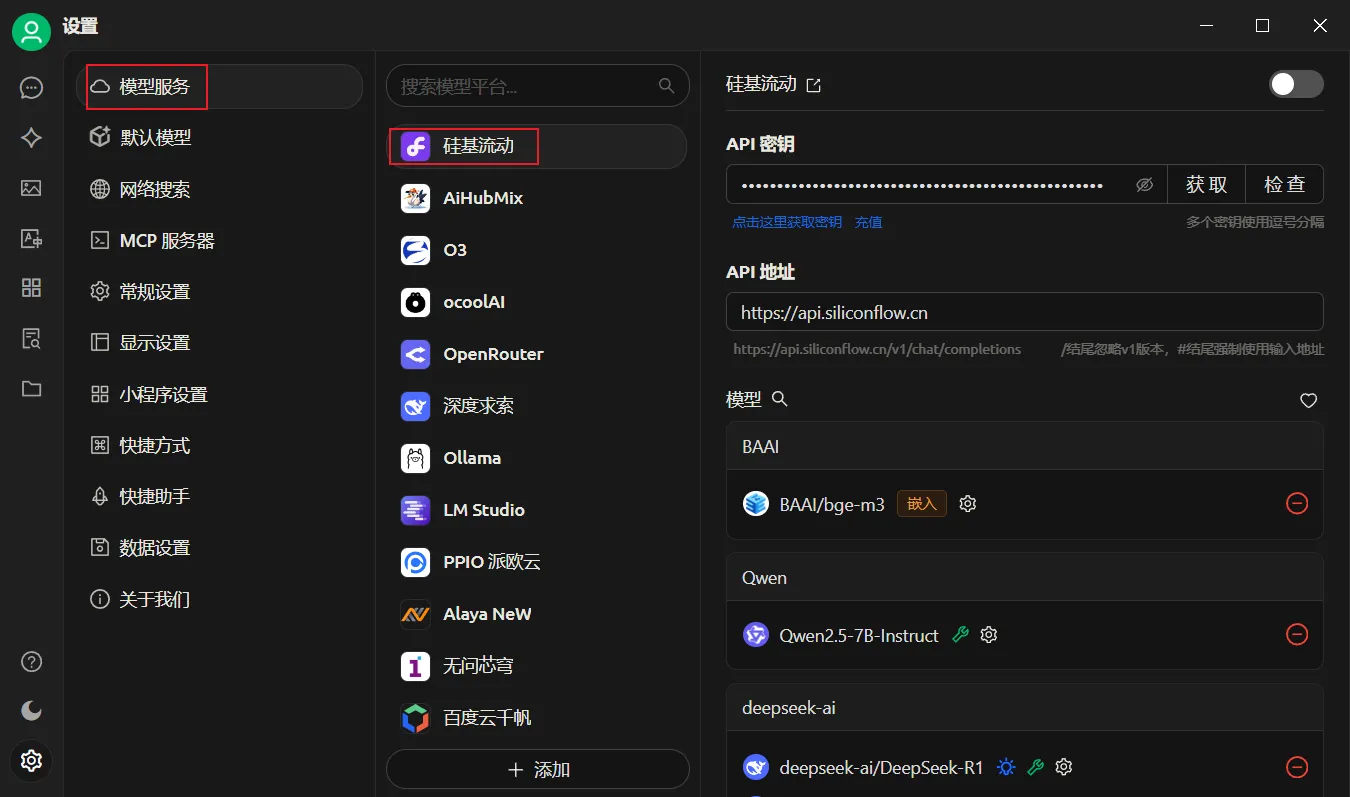Open the mini apps grid sidebar icon
Screen dimensions: 1350x797
(x=31, y=288)
